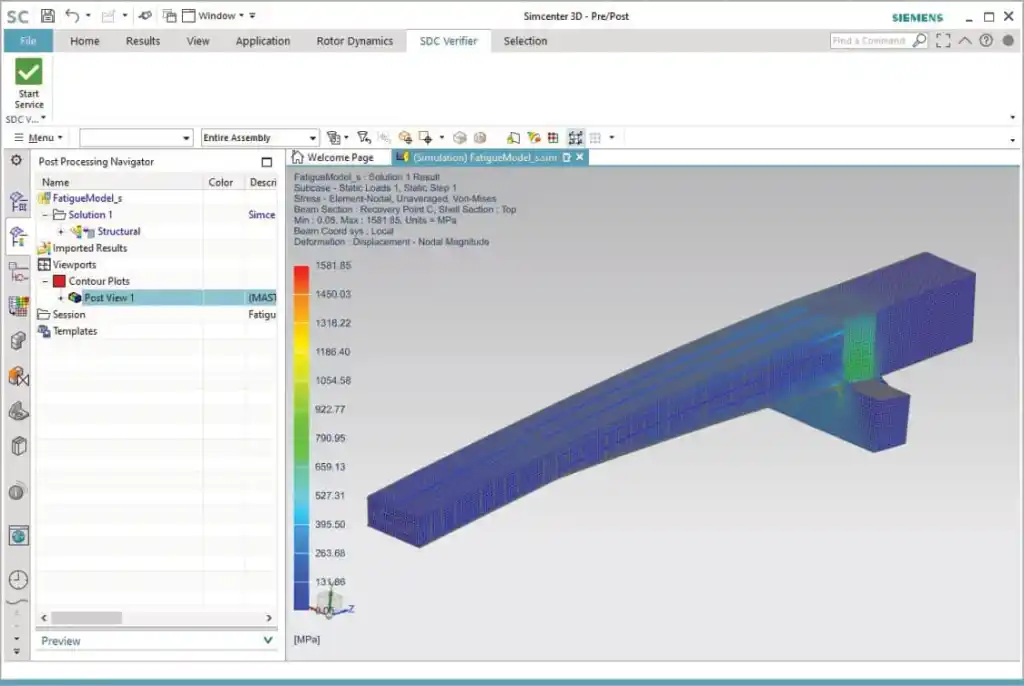Image resolution: width=1024 pixels, height=686 pixels.
Task: Collapse the Solution 1 node
Action: point(45,215)
